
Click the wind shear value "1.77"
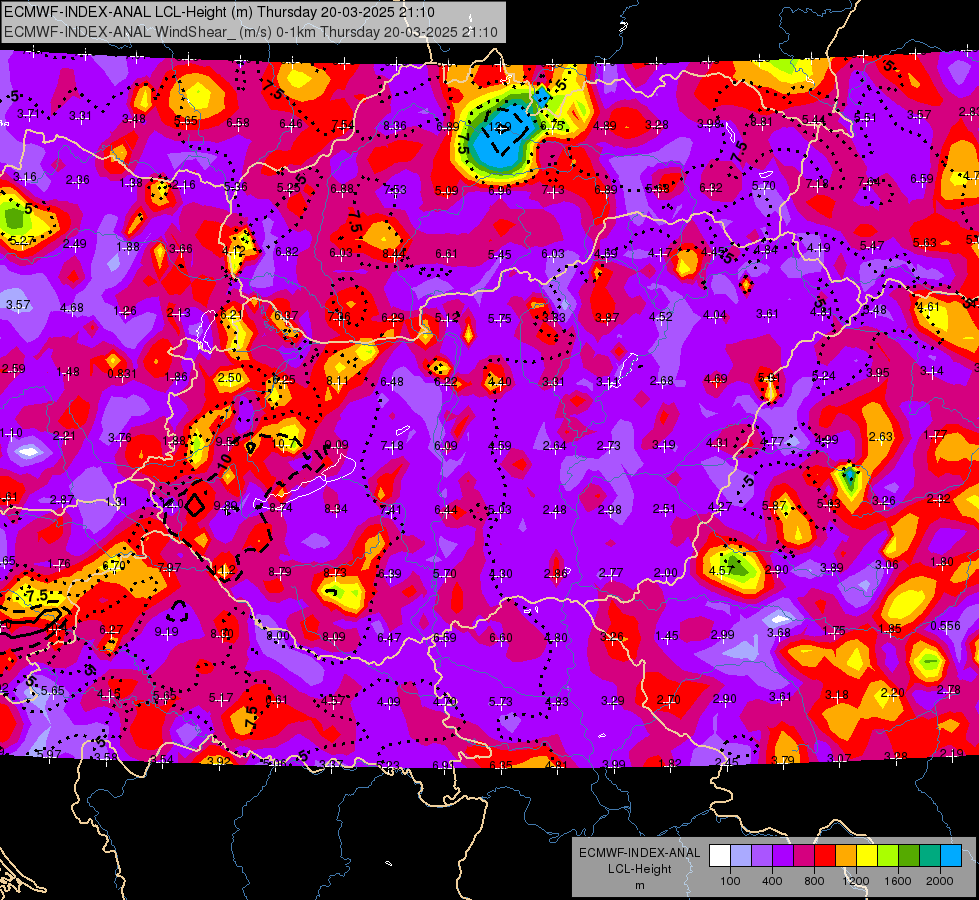tap(935, 435)
